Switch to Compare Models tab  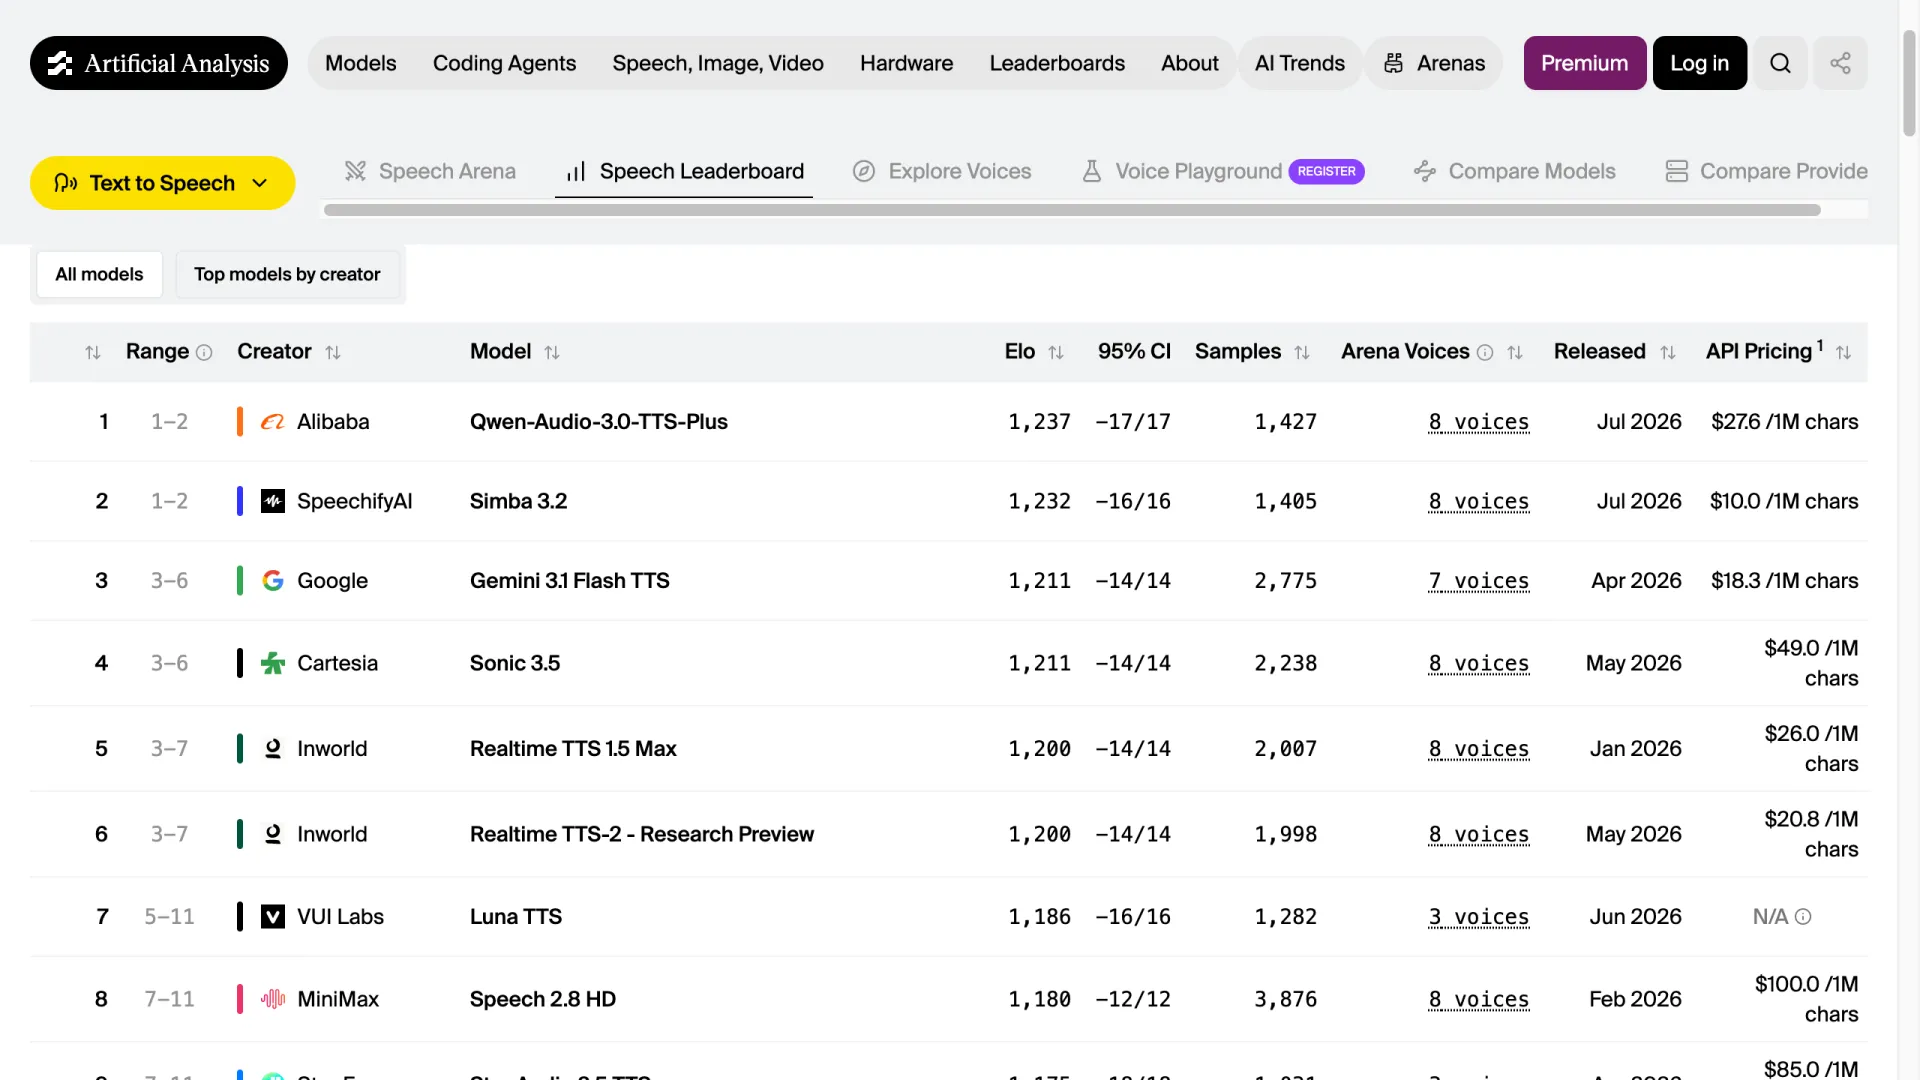[x=1515, y=171]
